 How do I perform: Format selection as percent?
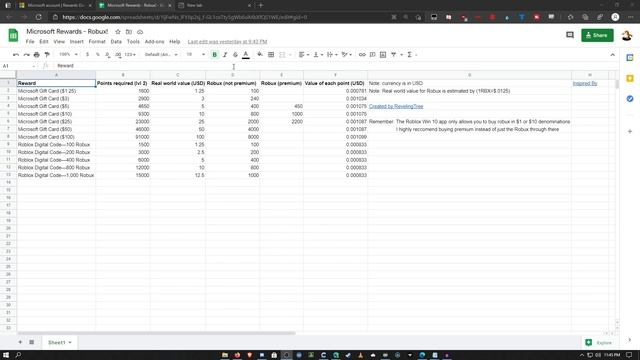[98, 55]
